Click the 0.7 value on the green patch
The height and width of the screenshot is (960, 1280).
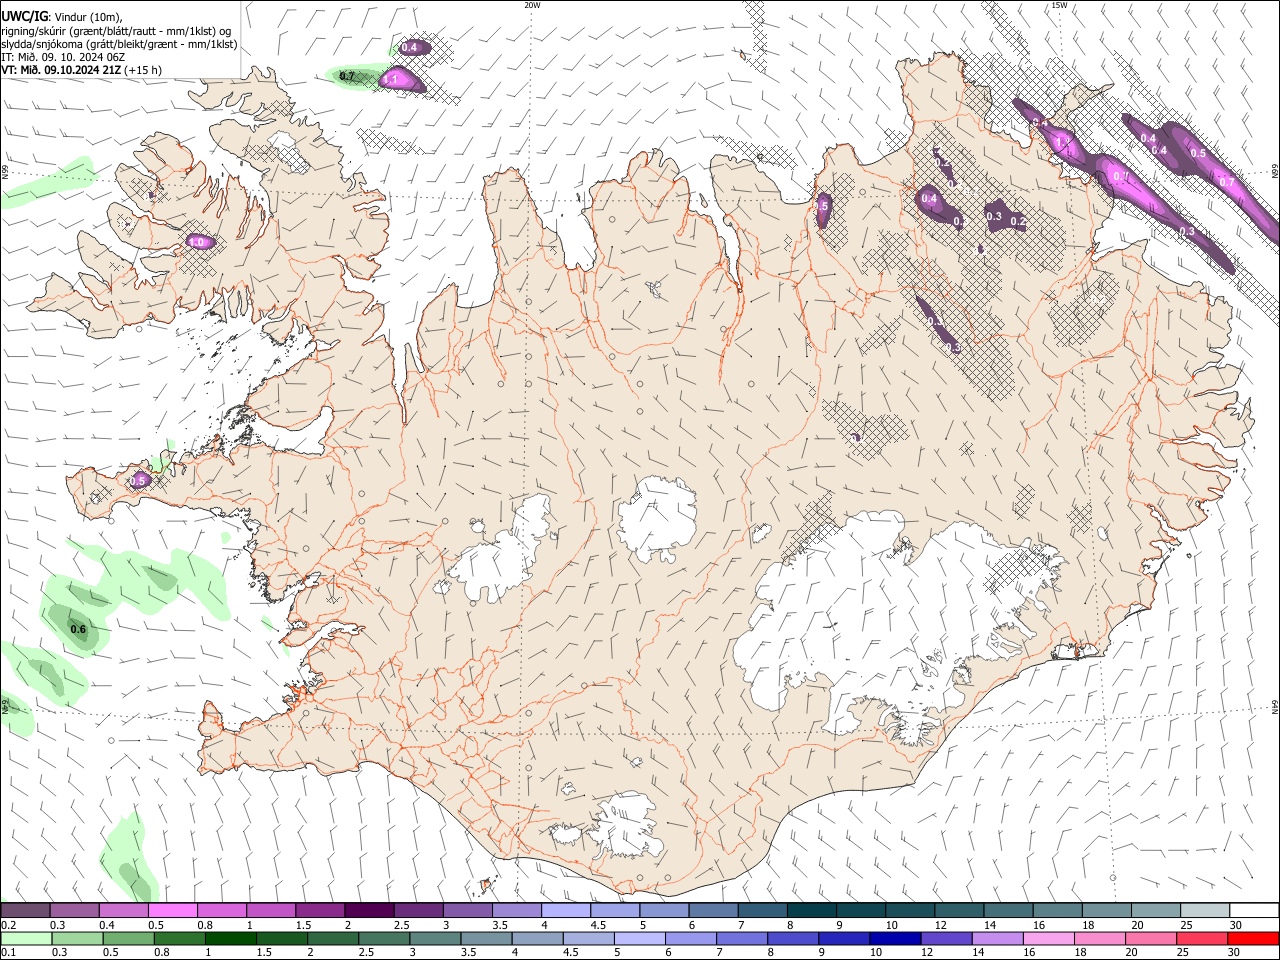point(347,76)
